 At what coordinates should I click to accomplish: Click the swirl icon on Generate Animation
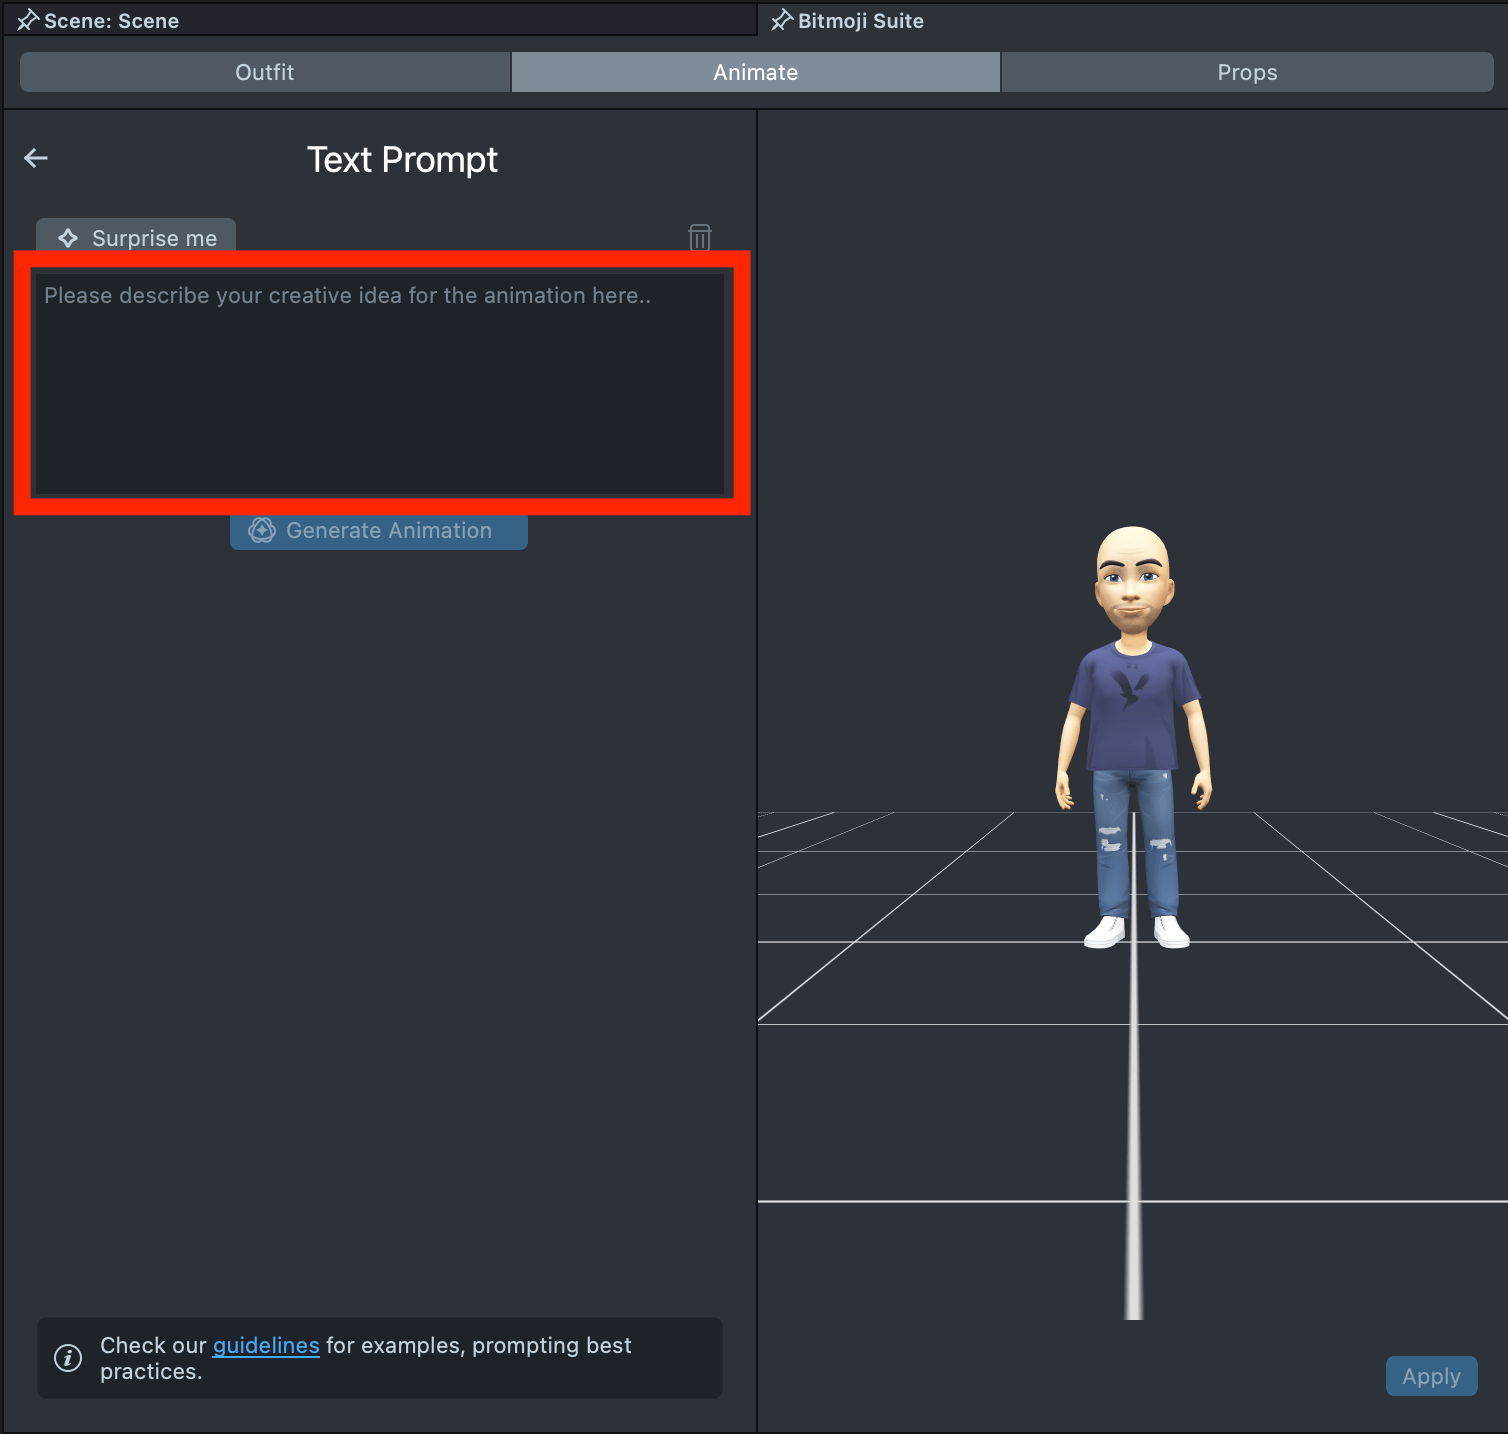click(x=262, y=531)
